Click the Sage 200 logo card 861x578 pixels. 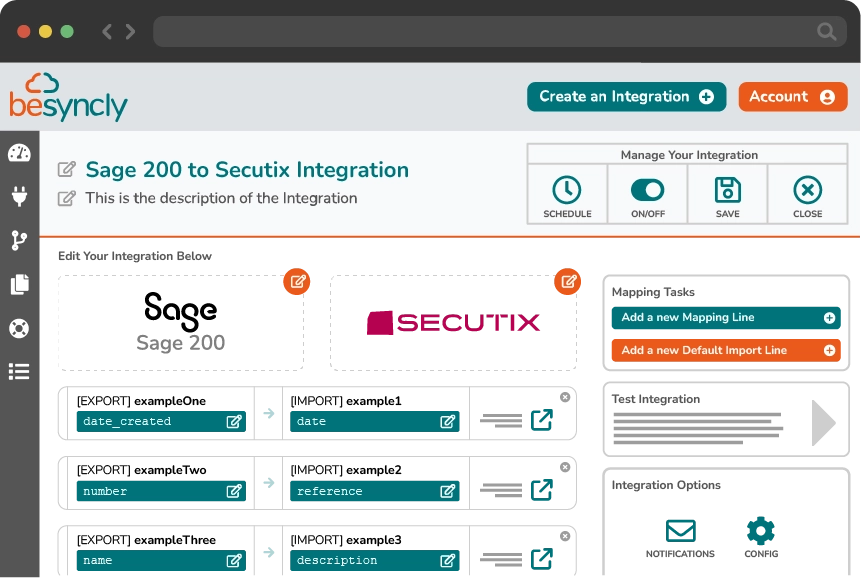(181, 323)
